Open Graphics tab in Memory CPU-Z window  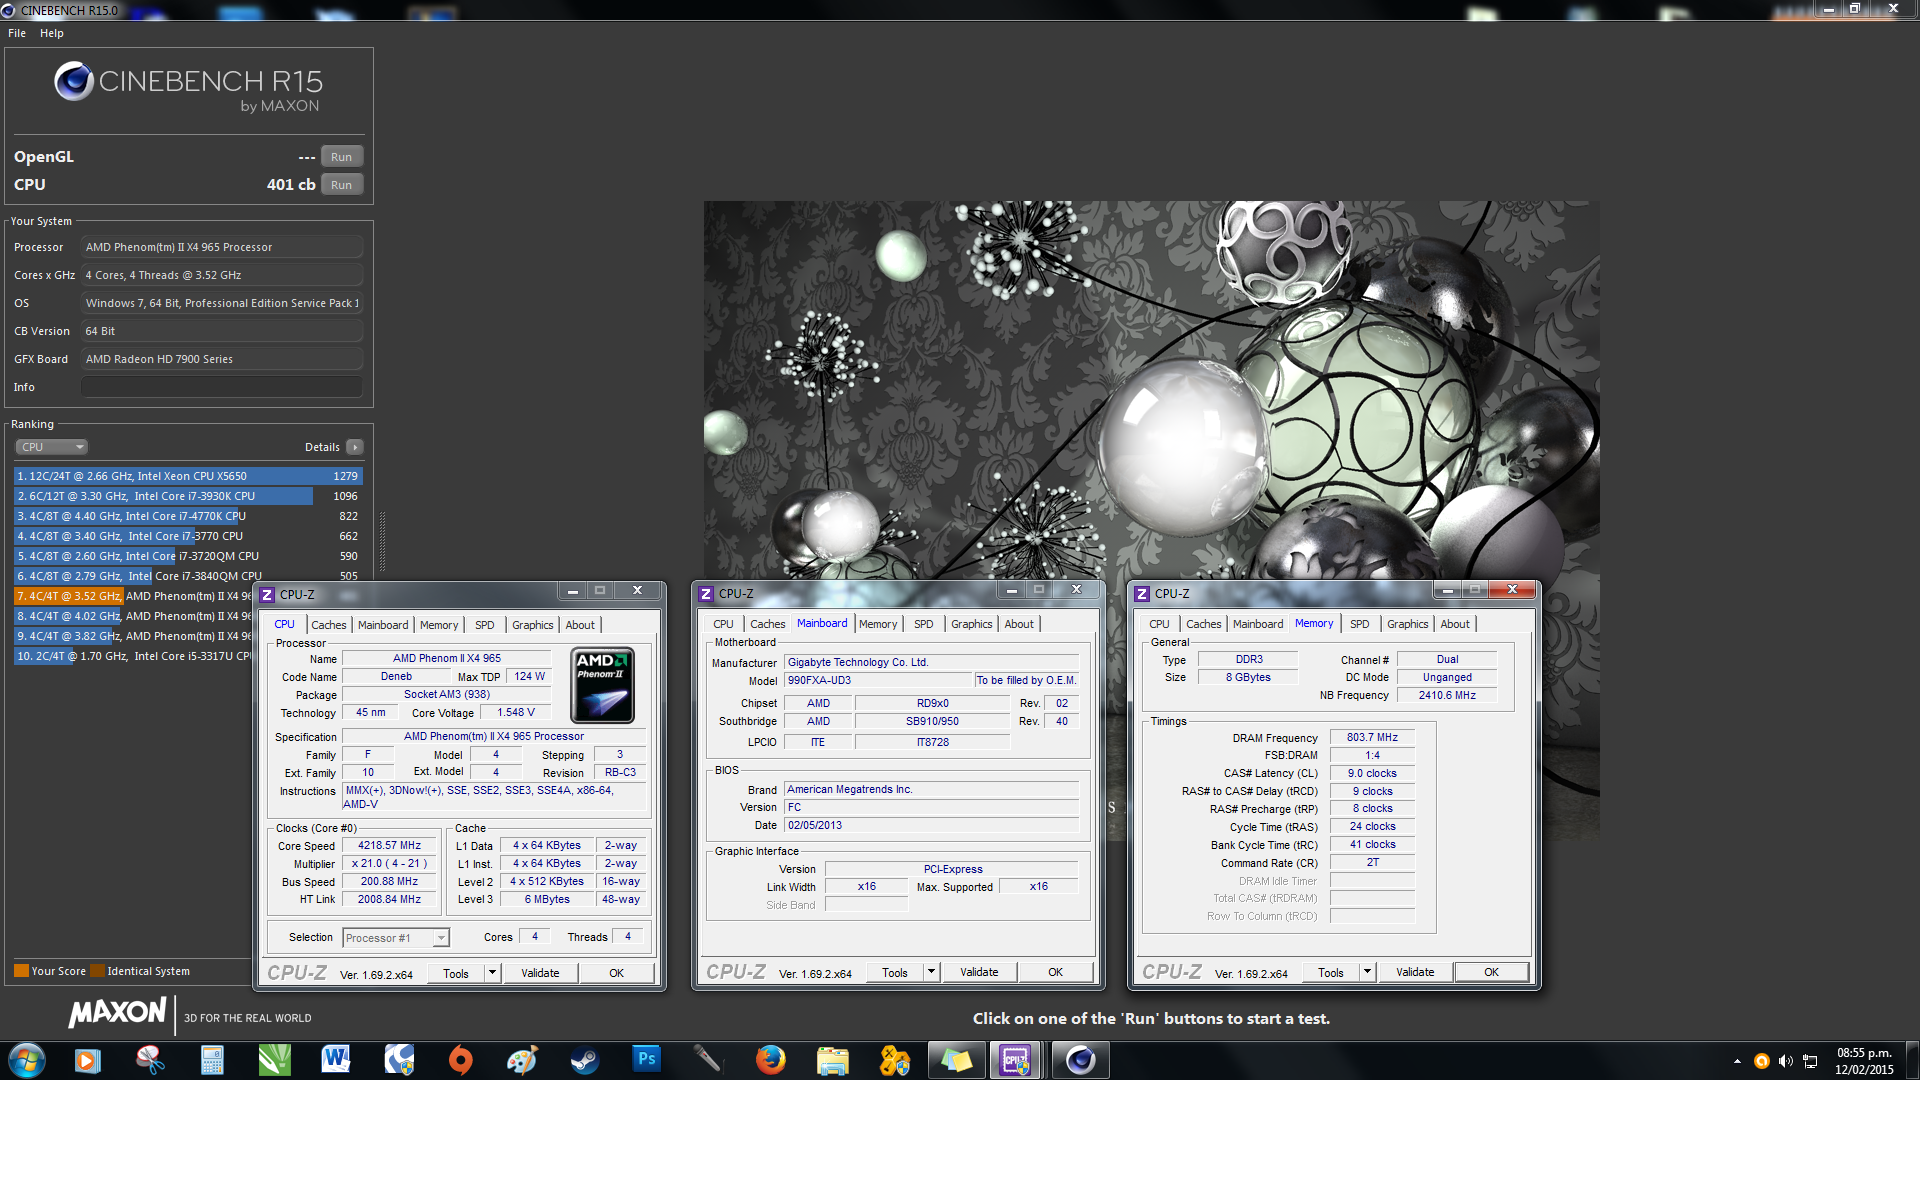[1407, 624]
